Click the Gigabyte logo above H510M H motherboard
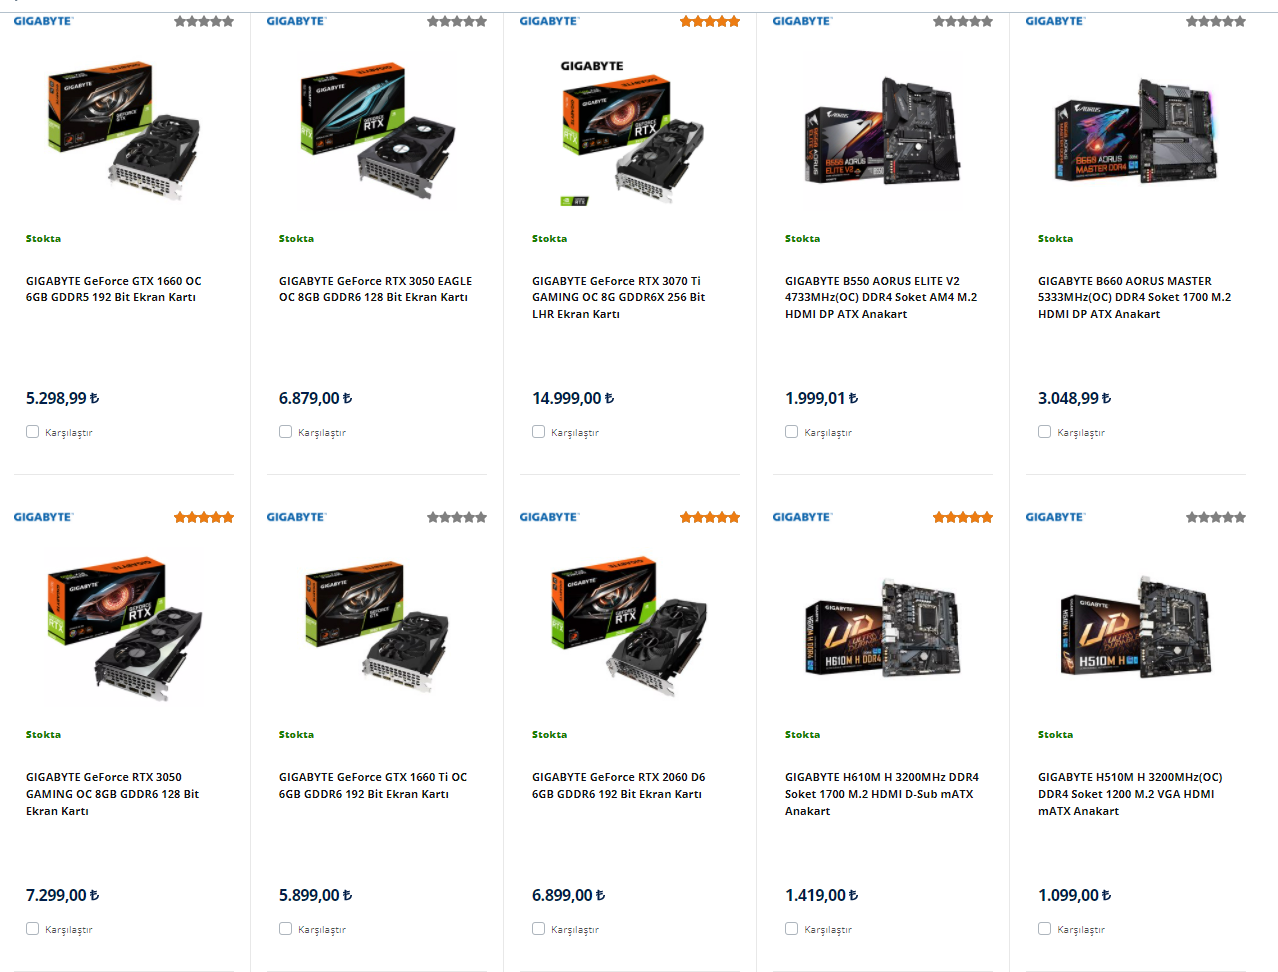The height and width of the screenshot is (972, 1278). [x=1055, y=517]
